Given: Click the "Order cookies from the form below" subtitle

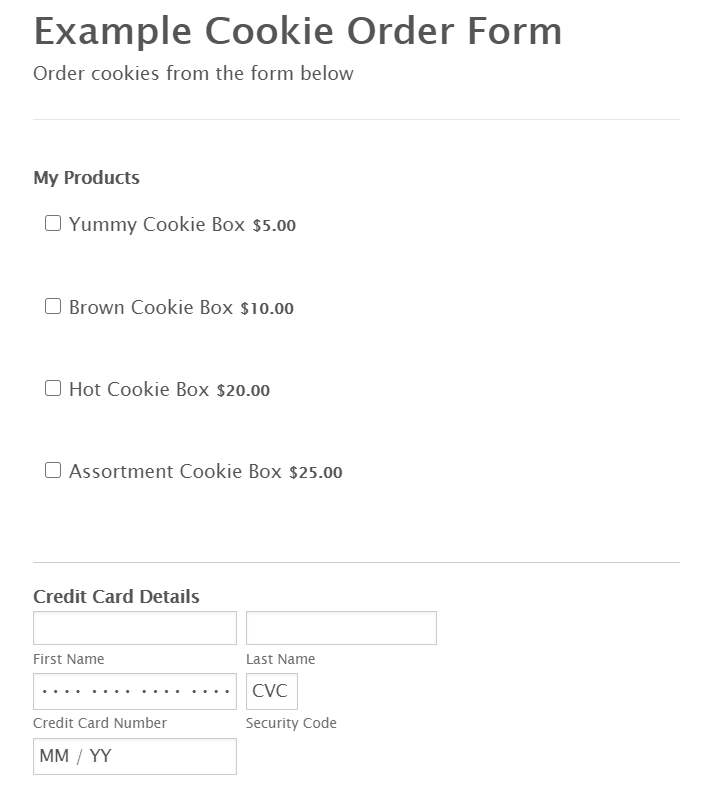Looking at the screenshot, I should (193, 73).
